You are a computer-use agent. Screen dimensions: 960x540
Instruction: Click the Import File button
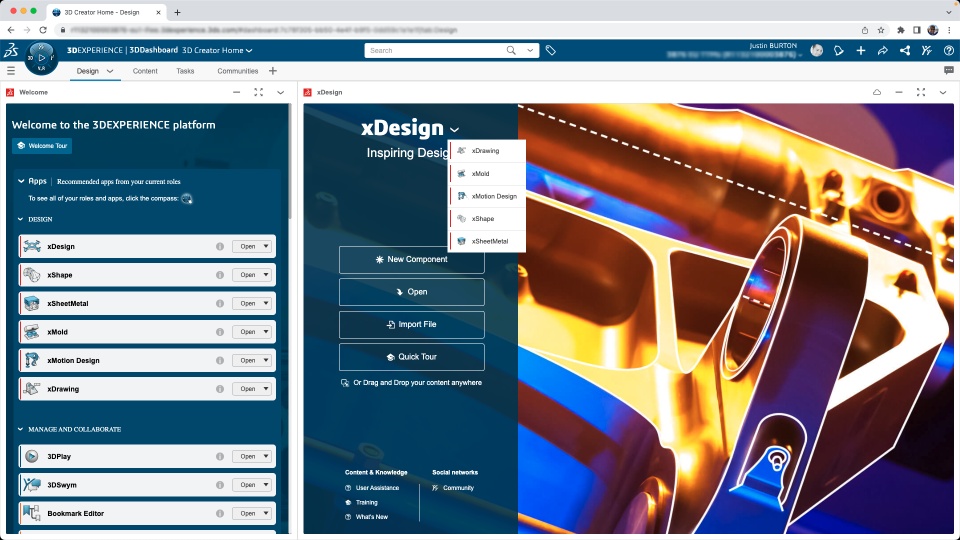(411, 324)
